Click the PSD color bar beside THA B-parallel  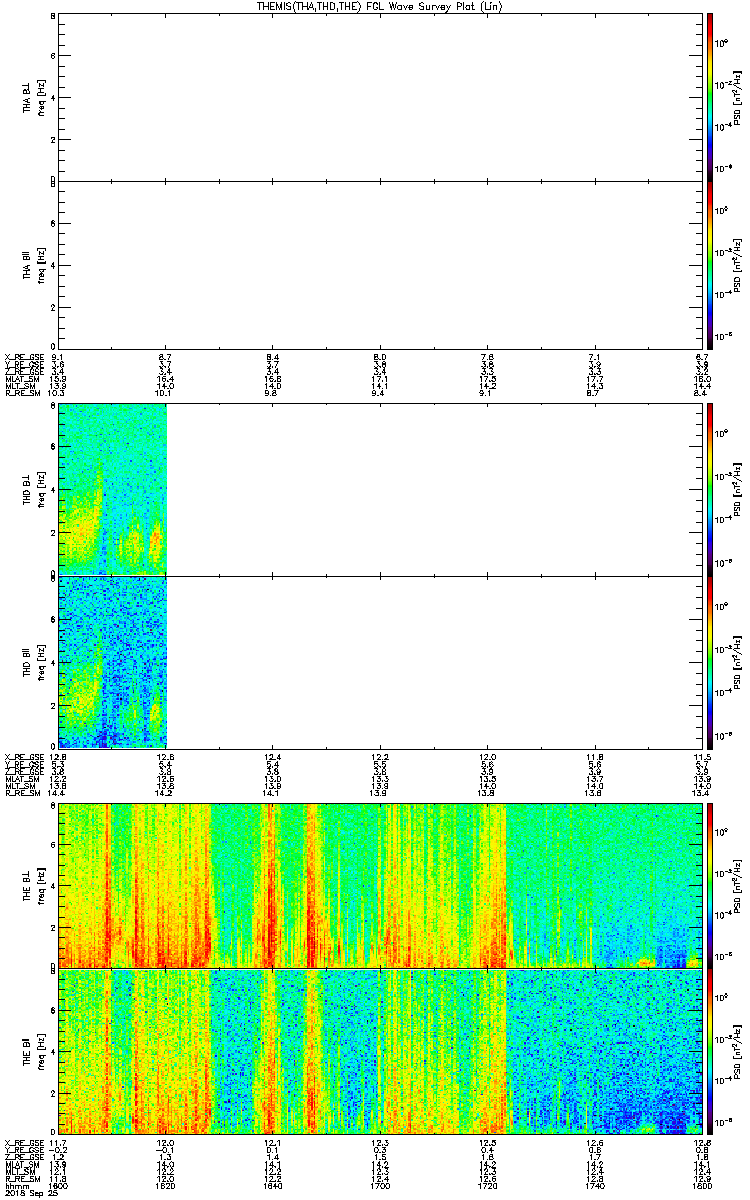point(710,263)
